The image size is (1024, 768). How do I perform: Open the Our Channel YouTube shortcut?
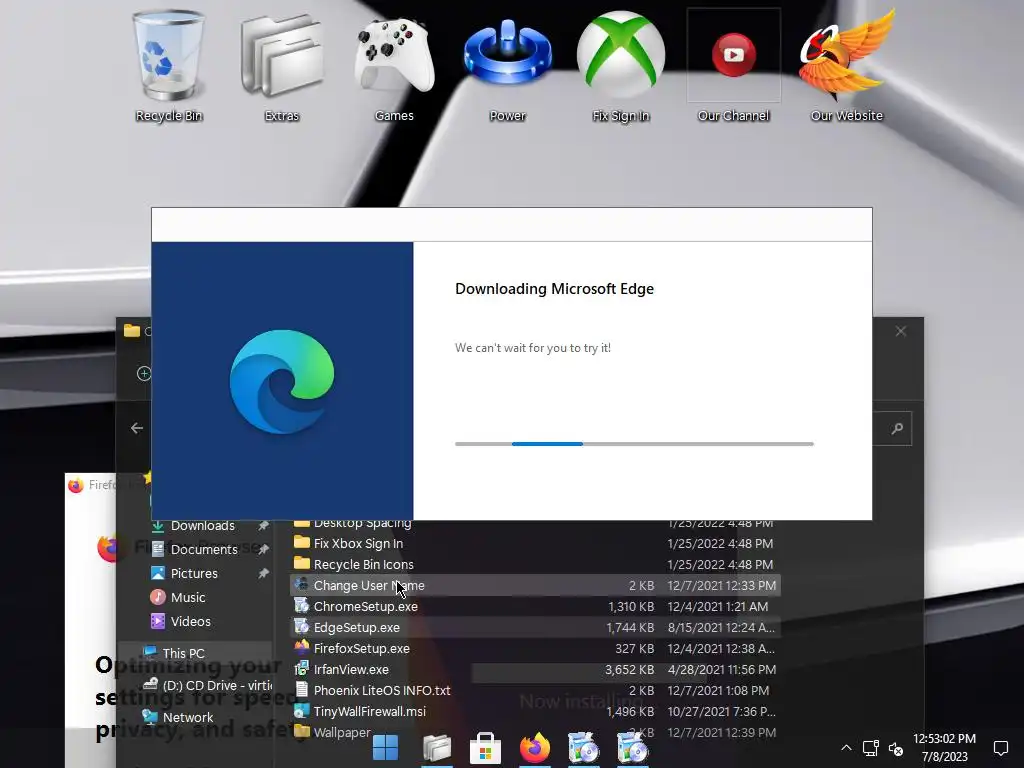(x=733, y=66)
